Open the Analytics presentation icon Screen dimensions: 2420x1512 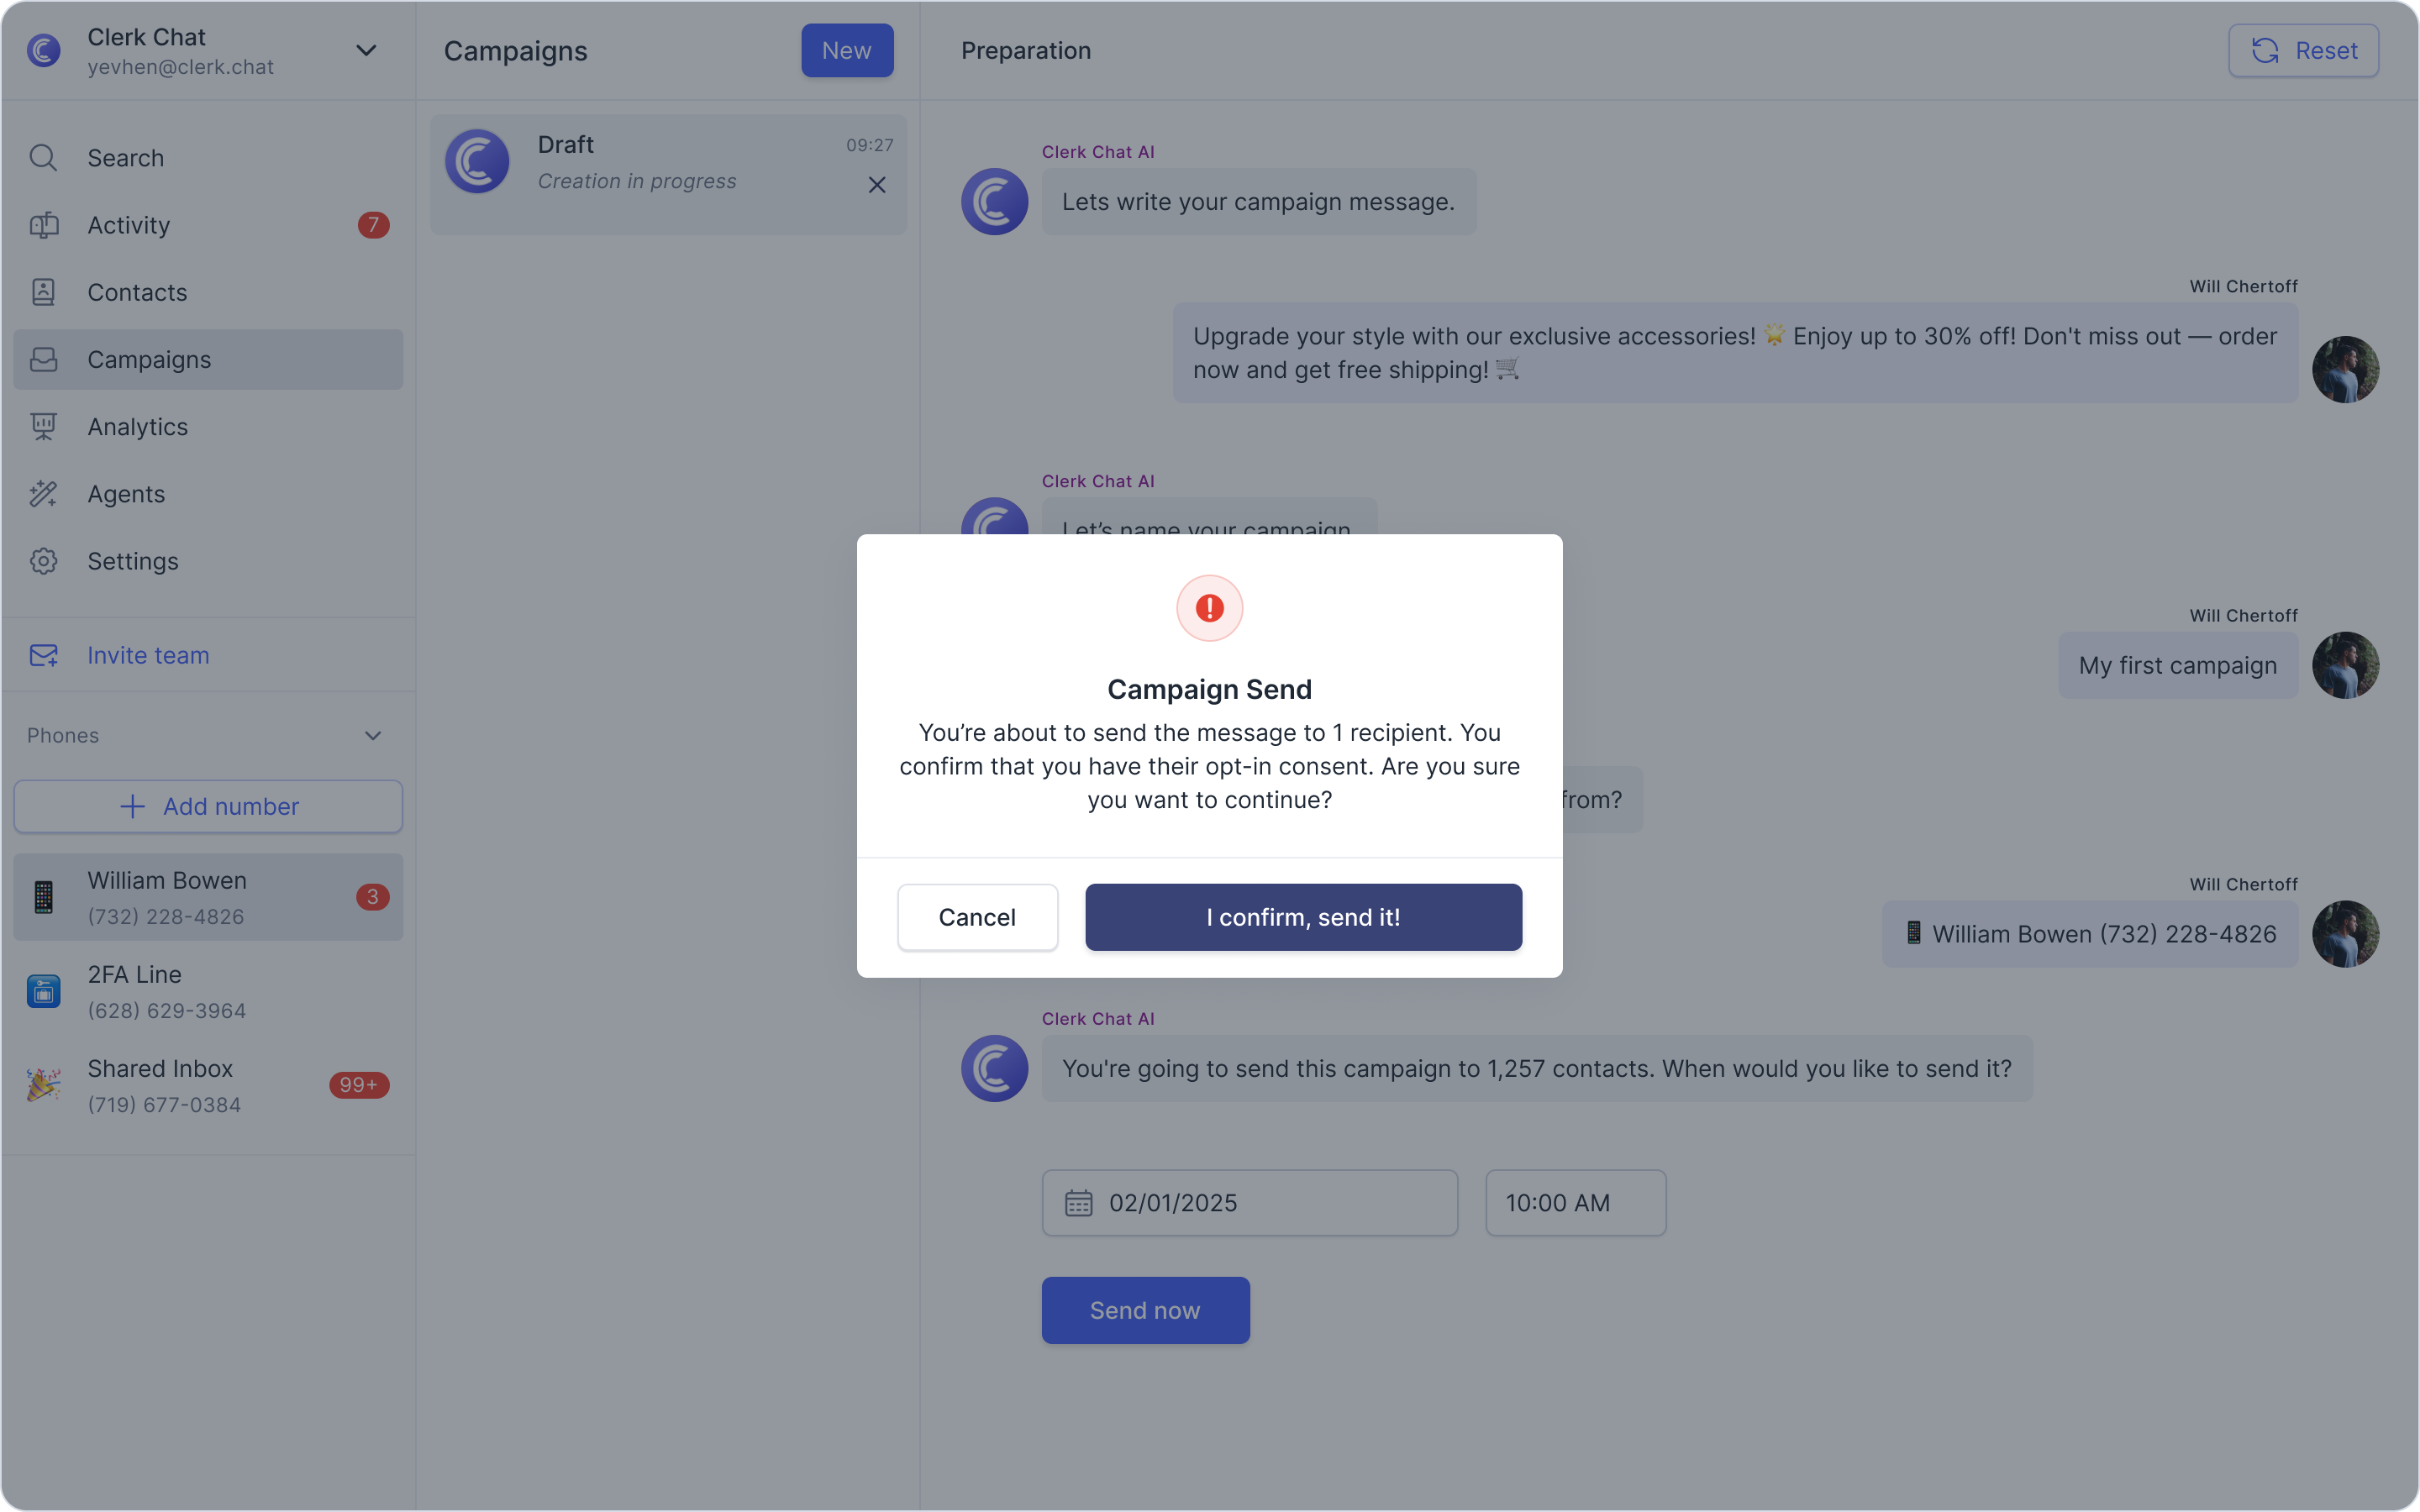point(43,427)
